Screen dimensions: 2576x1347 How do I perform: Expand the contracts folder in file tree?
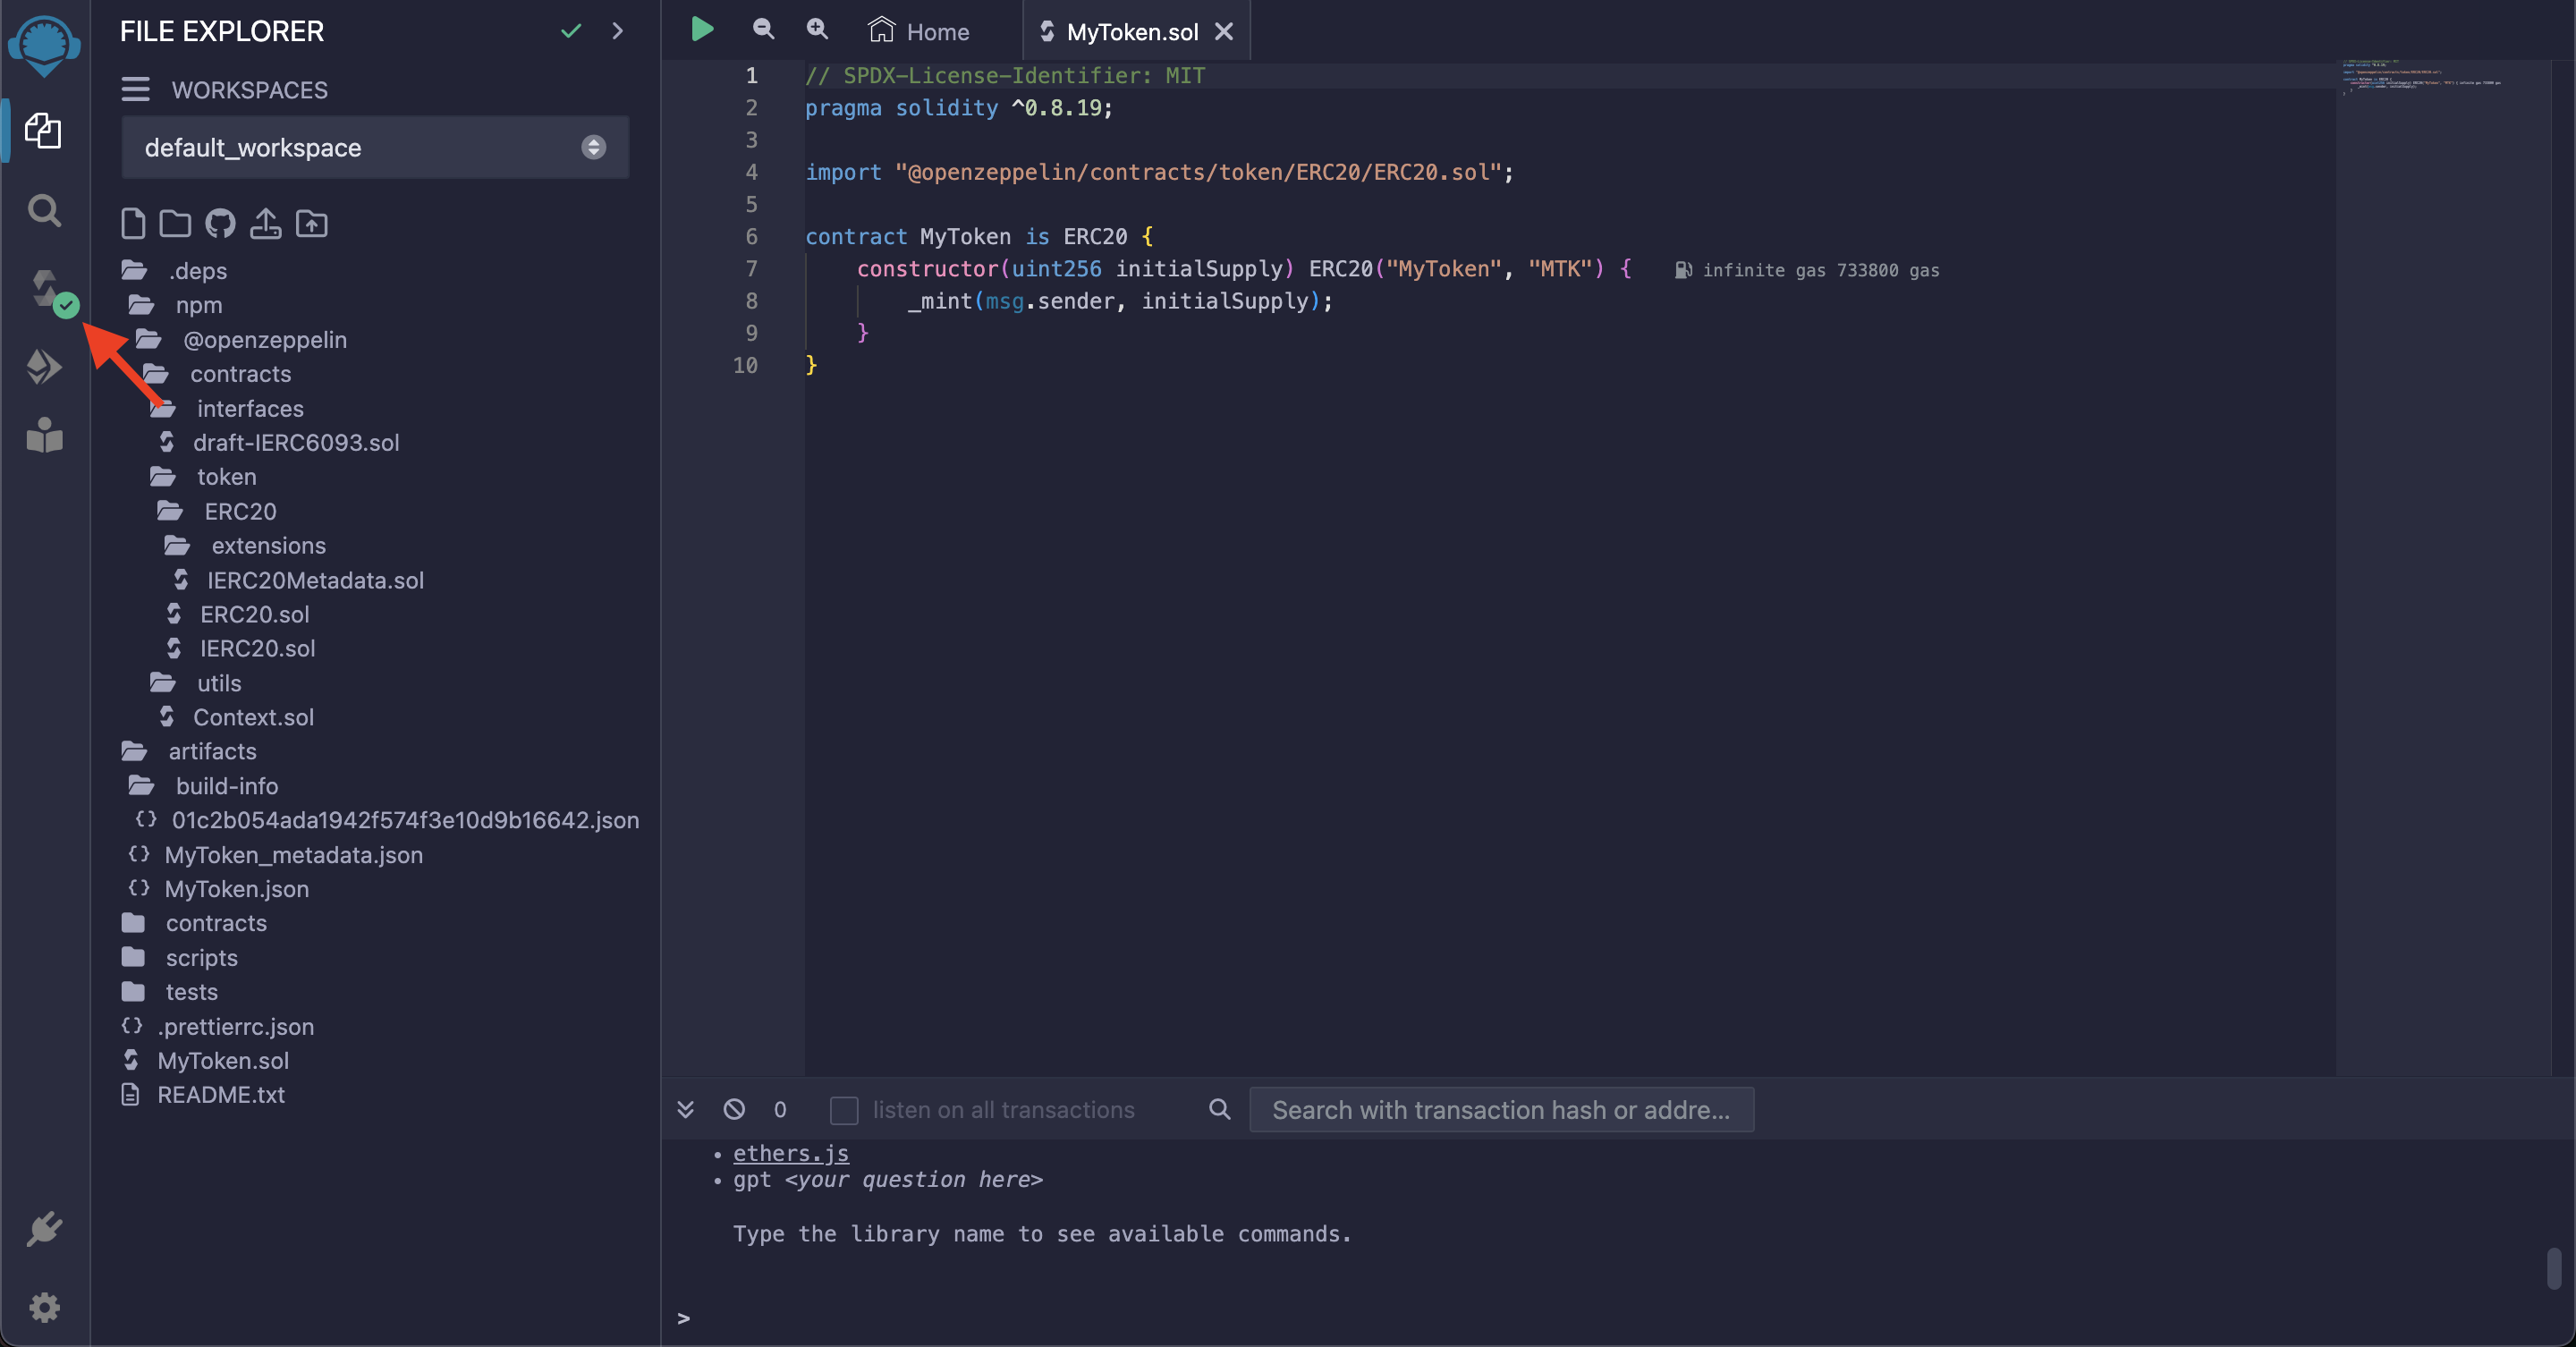click(x=215, y=923)
